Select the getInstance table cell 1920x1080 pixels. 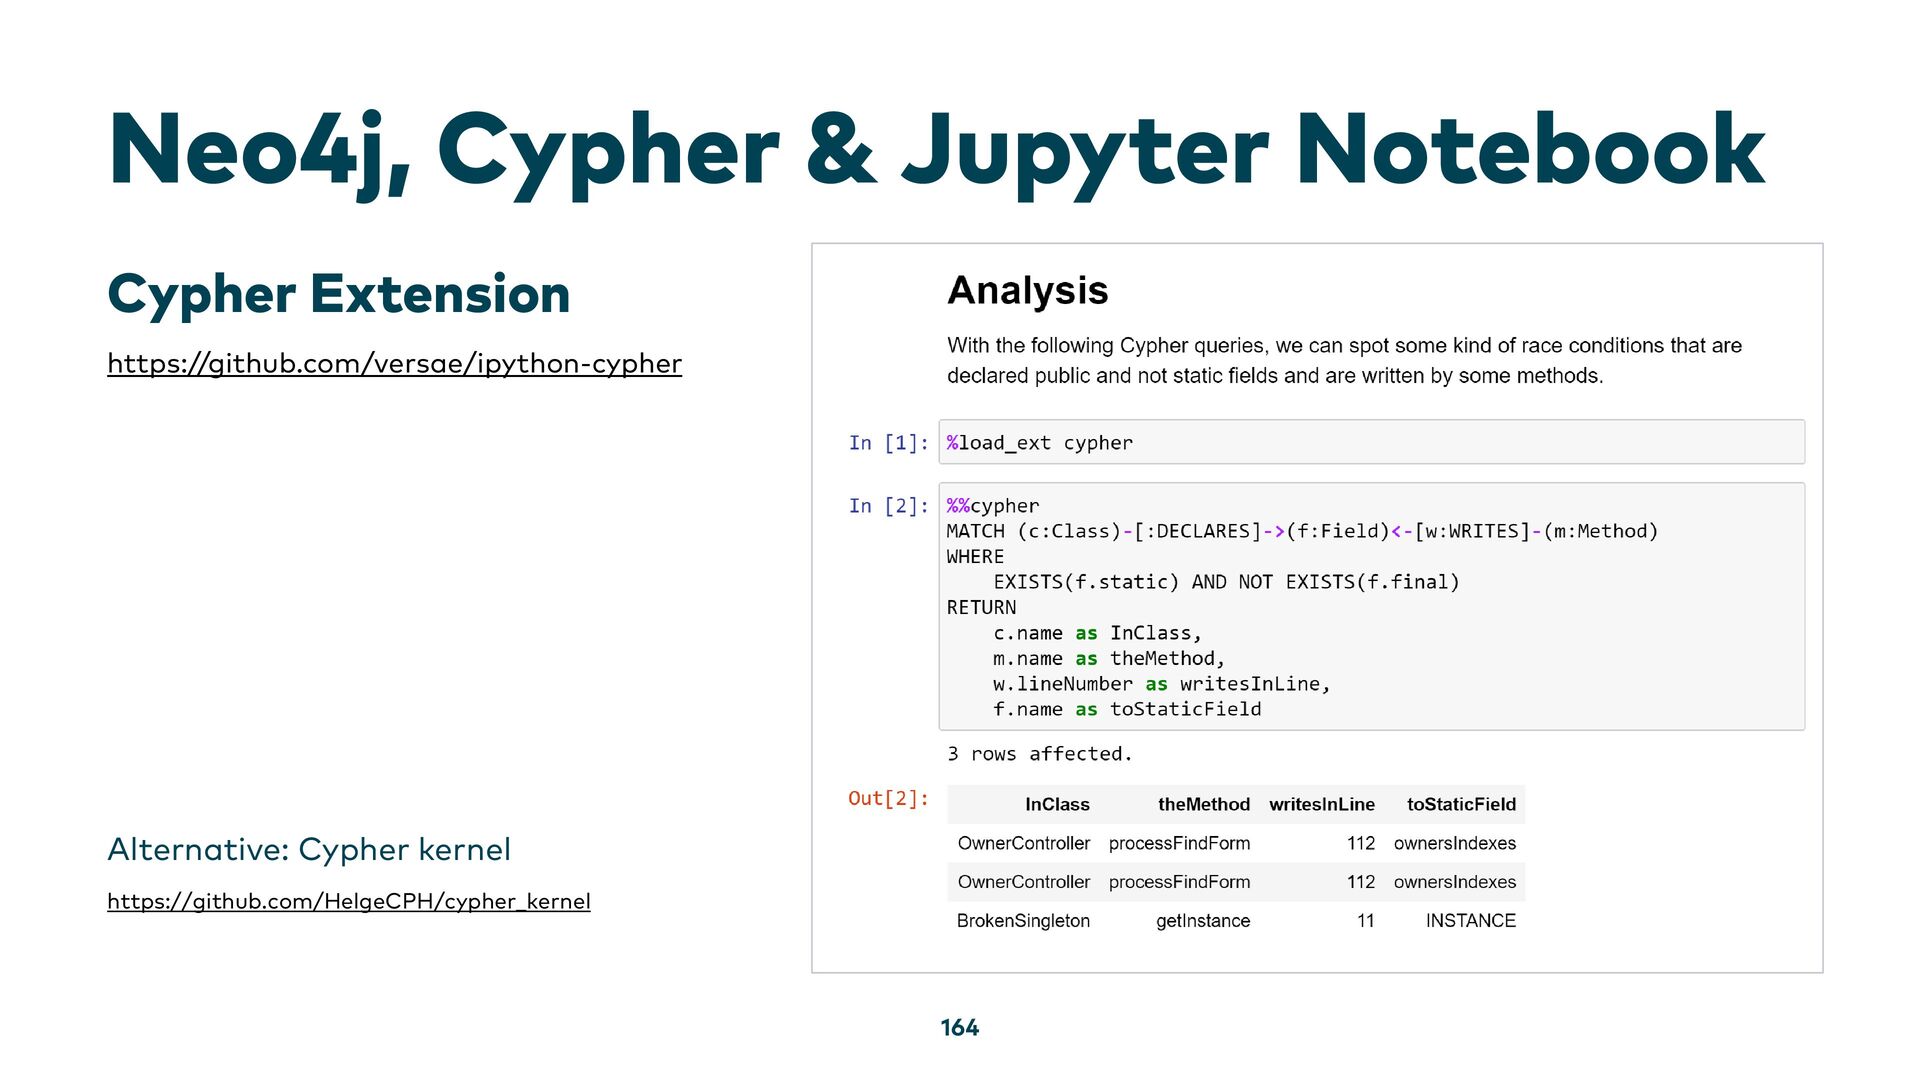[1202, 921]
